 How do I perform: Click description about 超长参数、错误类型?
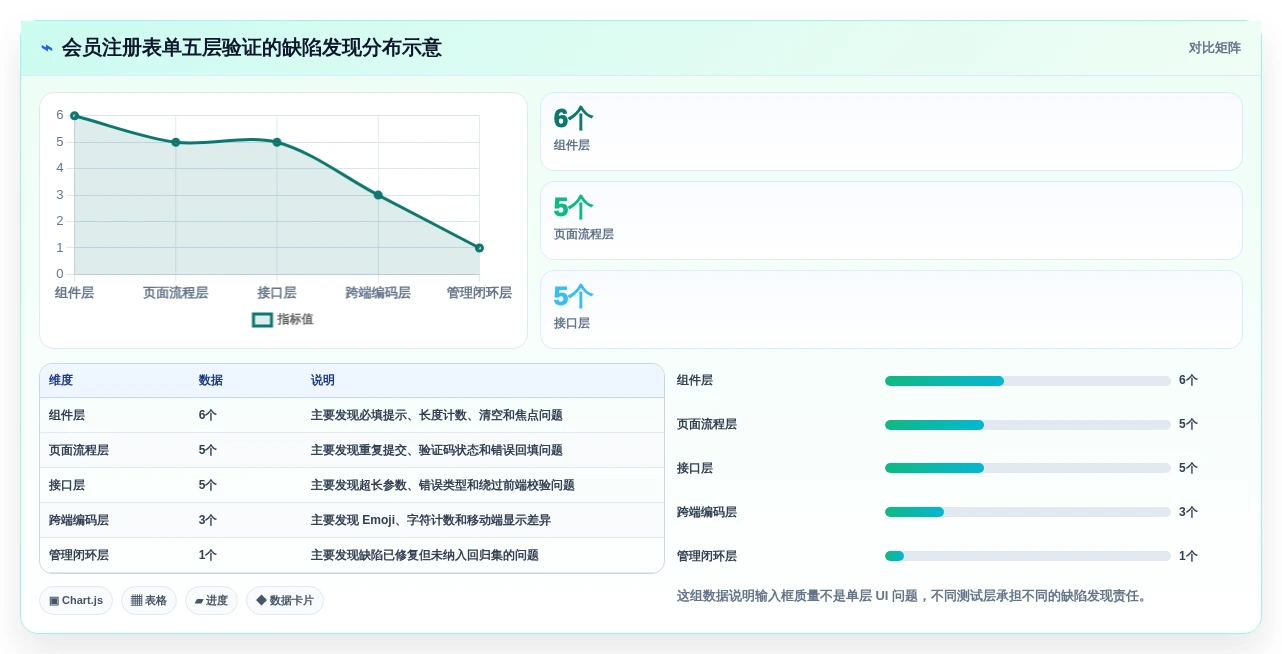pyautogui.click(x=443, y=485)
